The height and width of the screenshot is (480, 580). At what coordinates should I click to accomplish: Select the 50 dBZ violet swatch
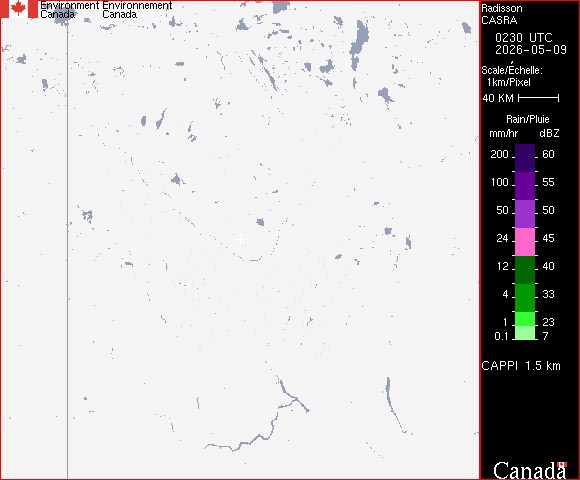pyautogui.click(x=525, y=214)
